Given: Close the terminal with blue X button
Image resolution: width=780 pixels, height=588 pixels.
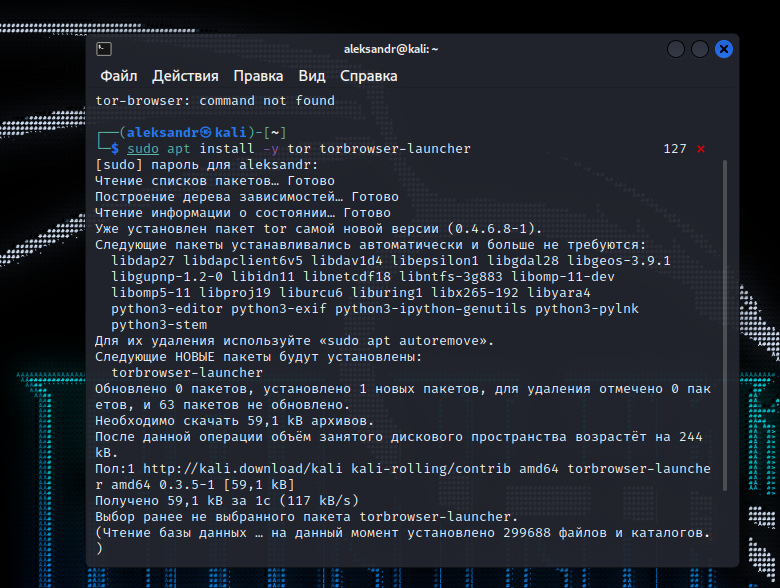Looking at the screenshot, I should pos(724,49).
